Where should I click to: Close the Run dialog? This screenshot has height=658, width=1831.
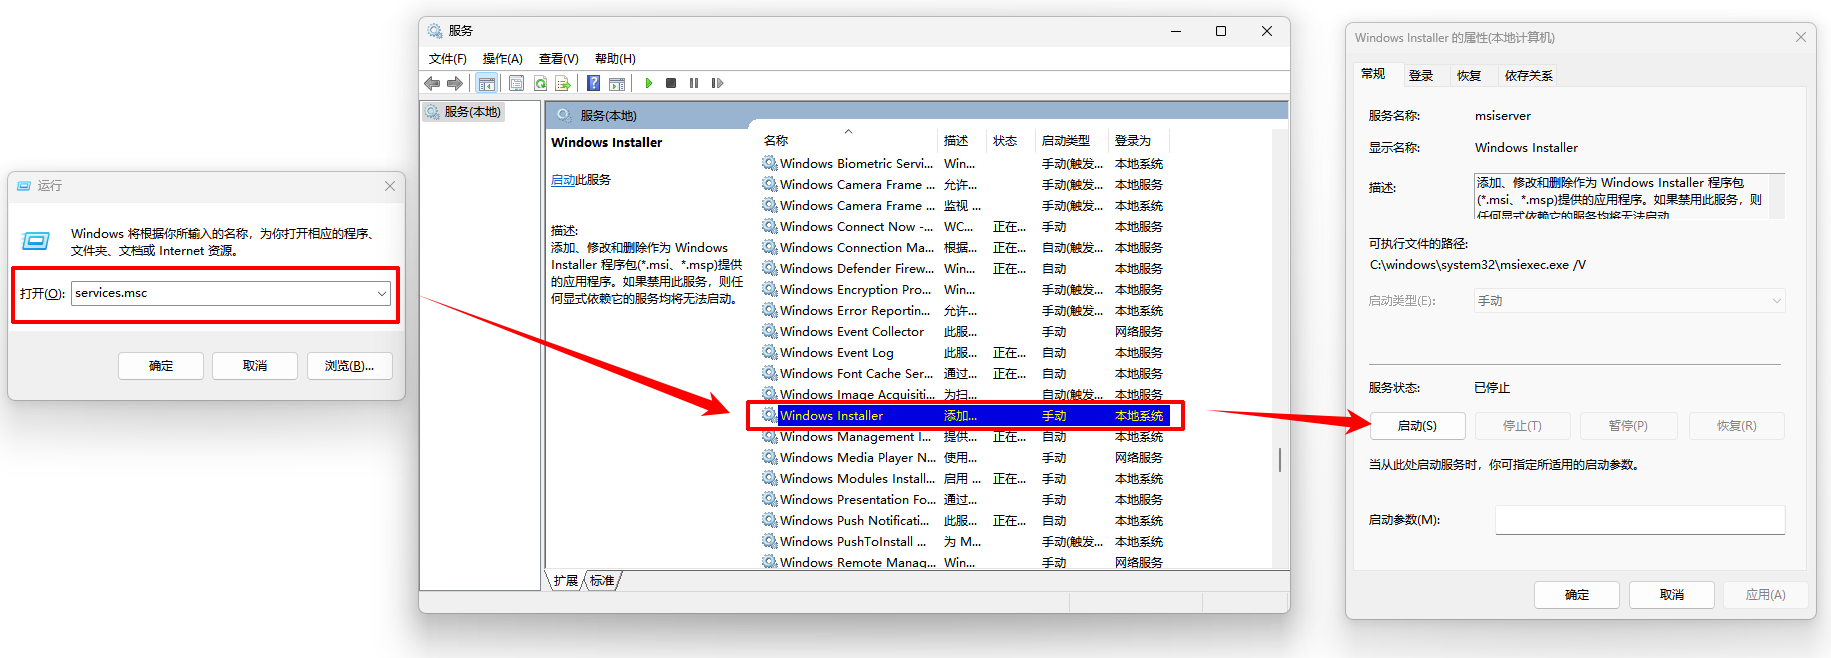[390, 186]
